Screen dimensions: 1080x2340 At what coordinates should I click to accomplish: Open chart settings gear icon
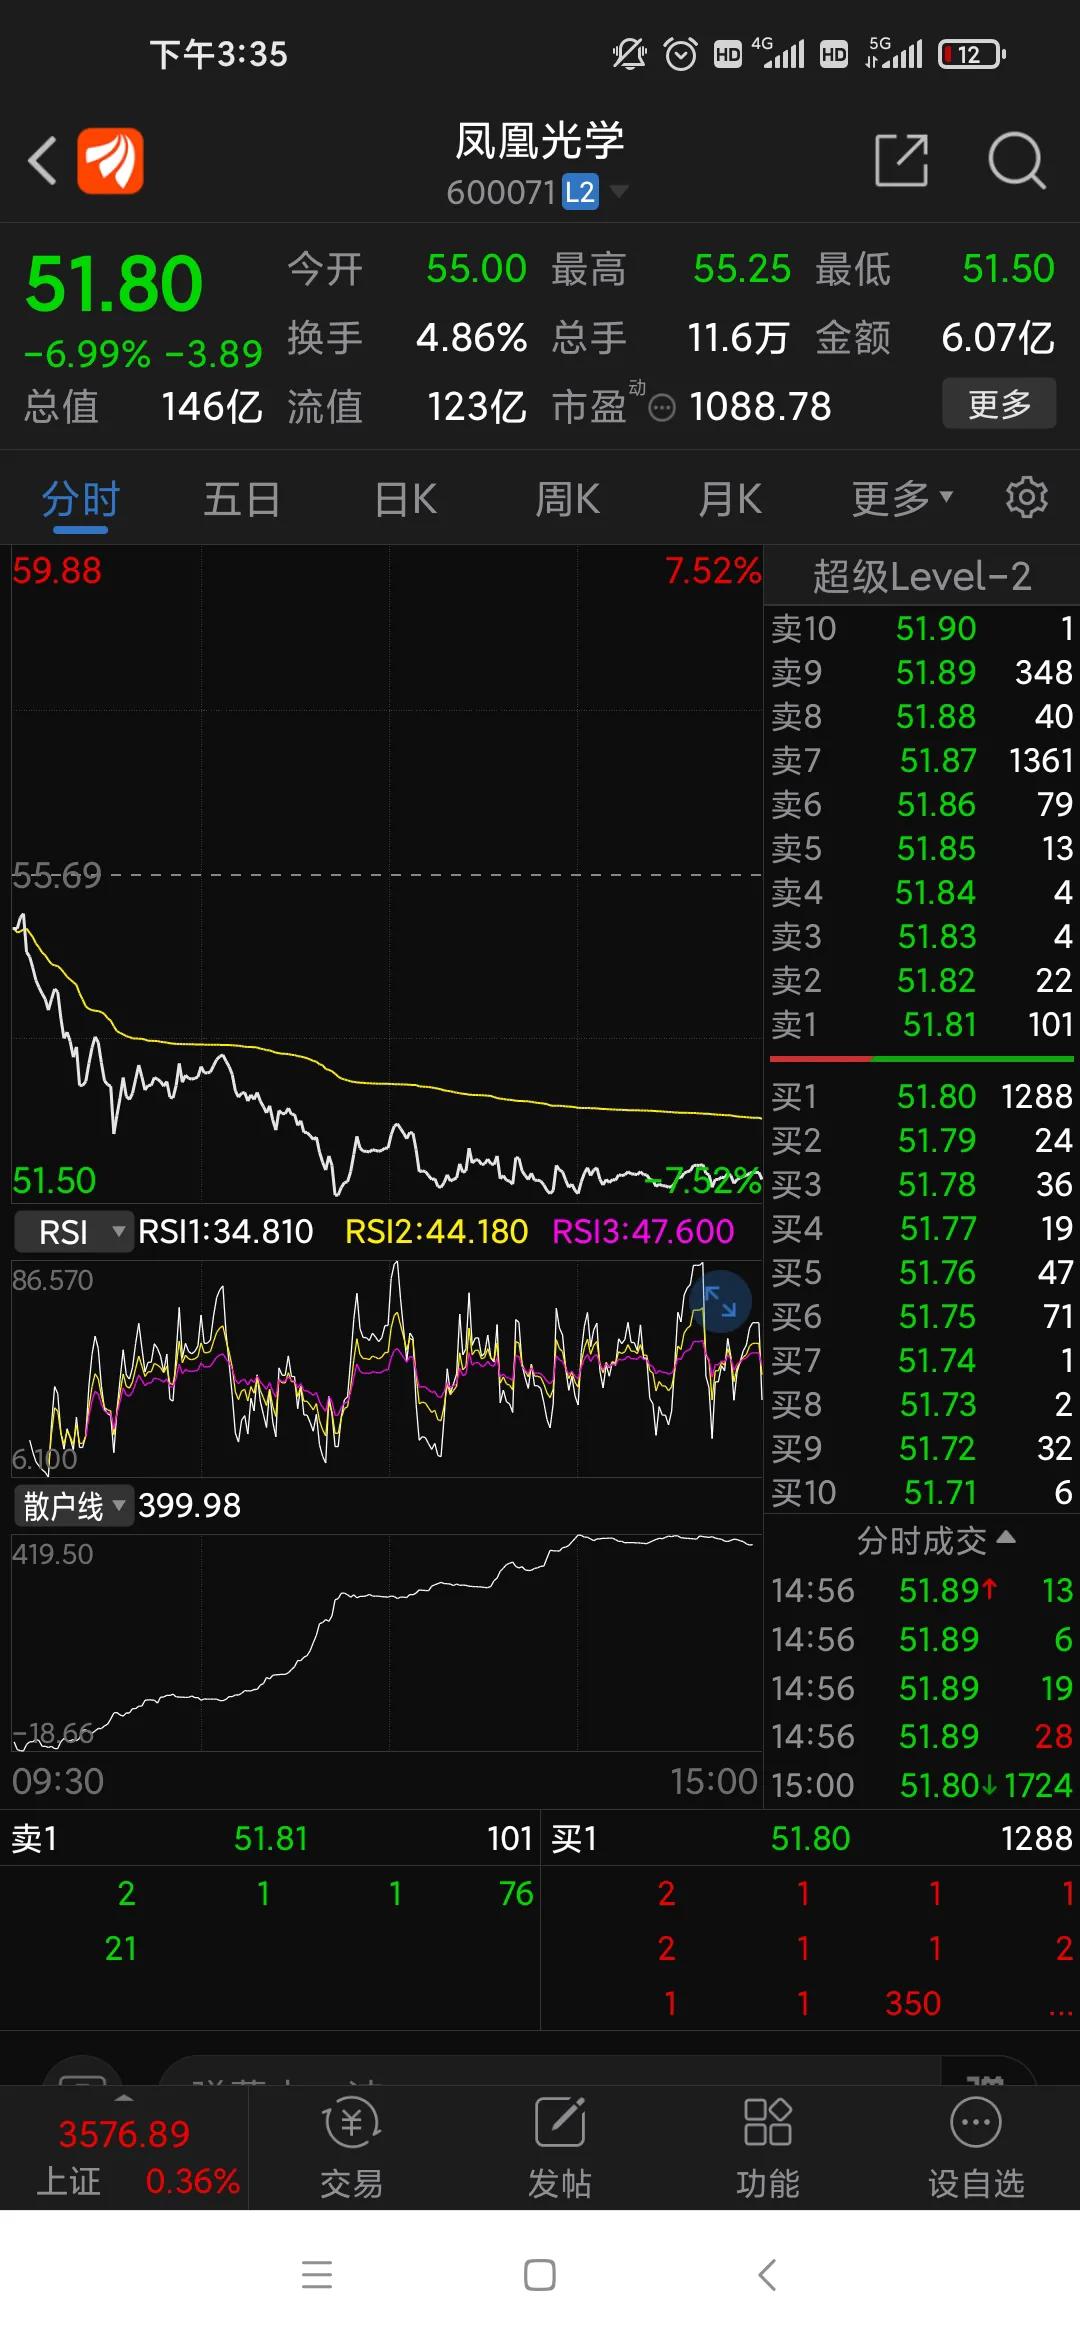(x=1026, y=497)
